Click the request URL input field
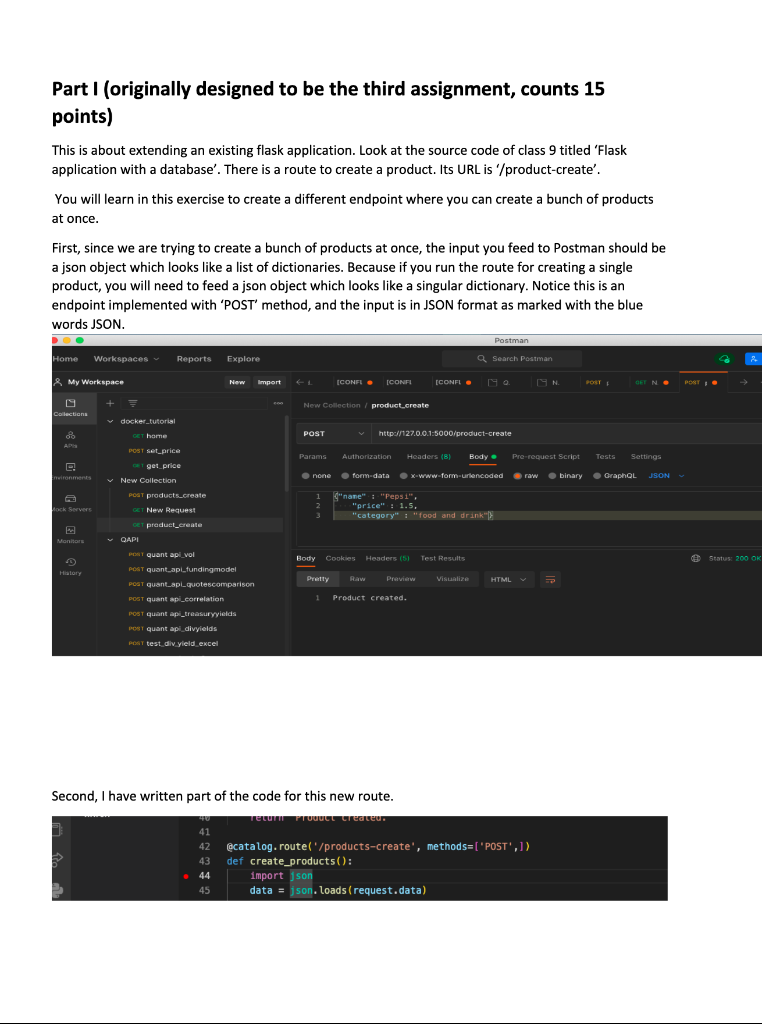The image size is (762, 1024). coord(567,434)
